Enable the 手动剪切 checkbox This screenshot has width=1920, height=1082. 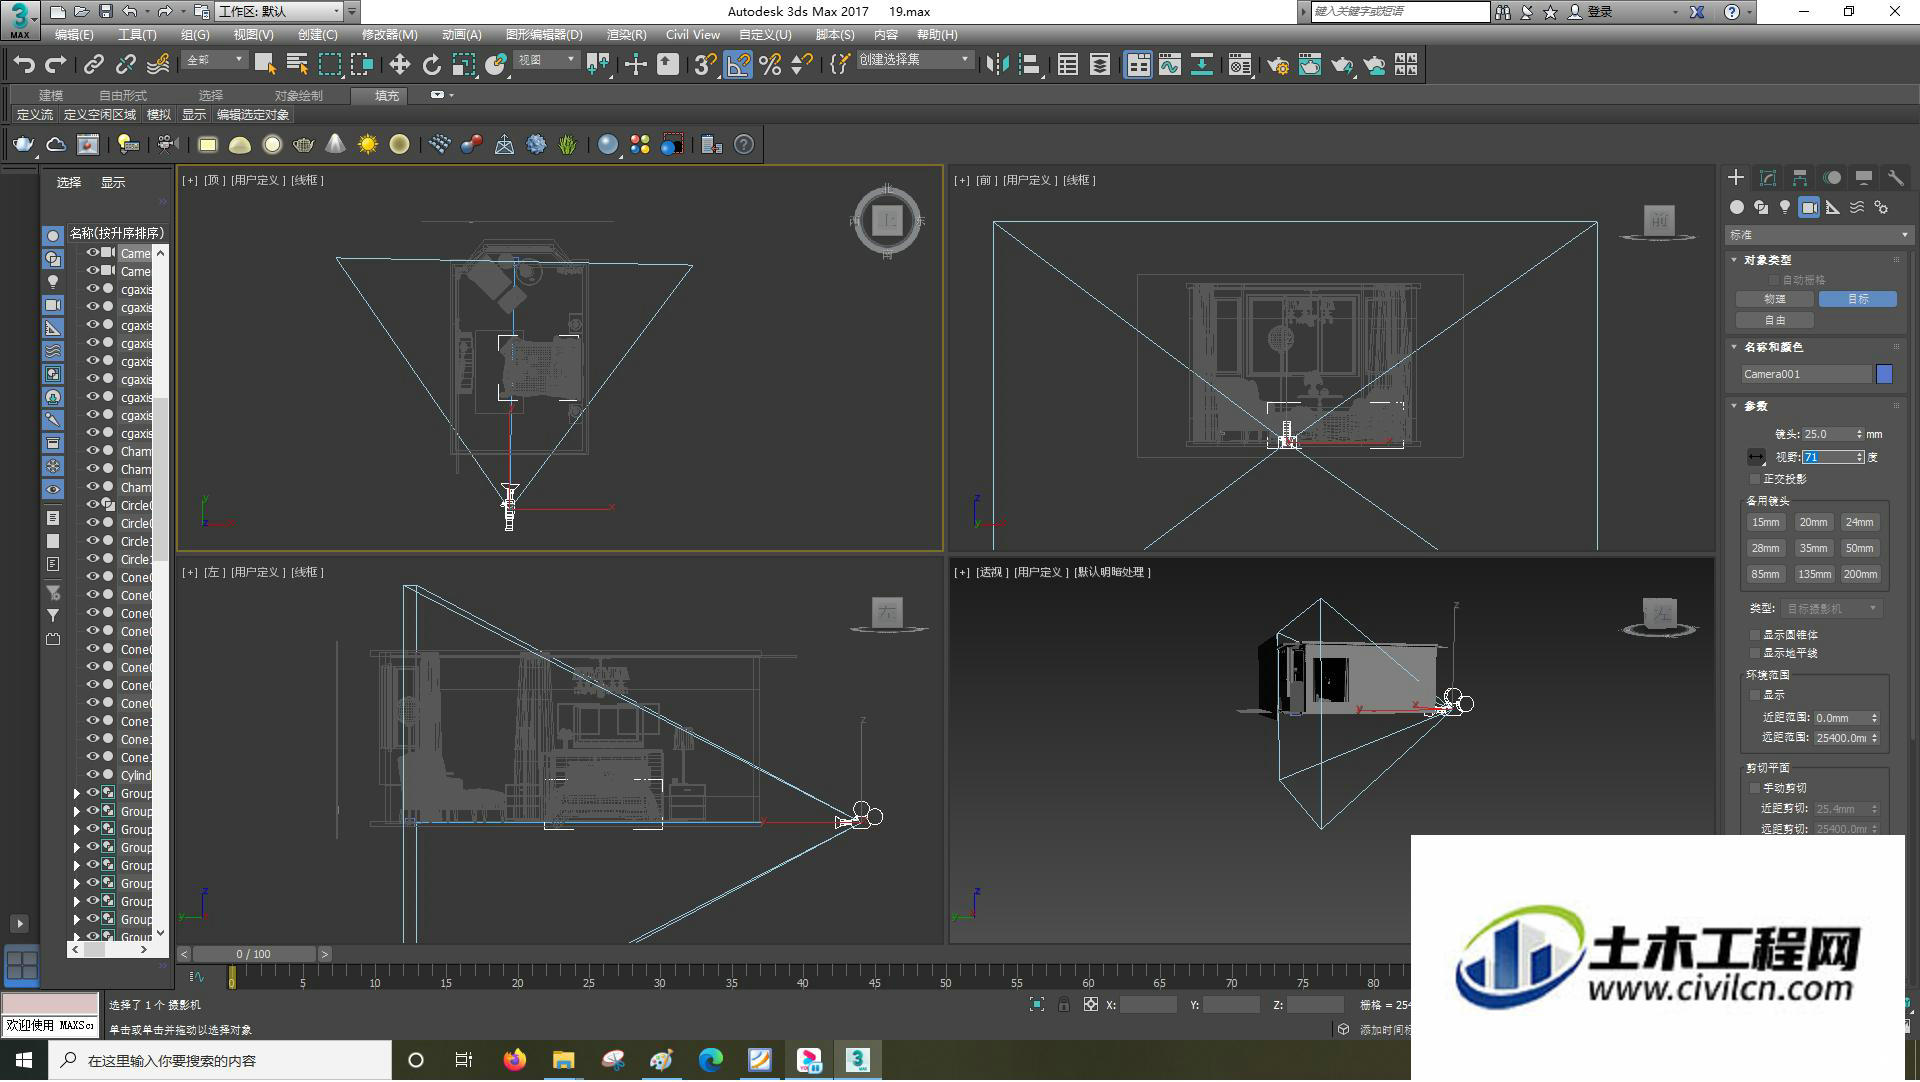[1755, 788]
